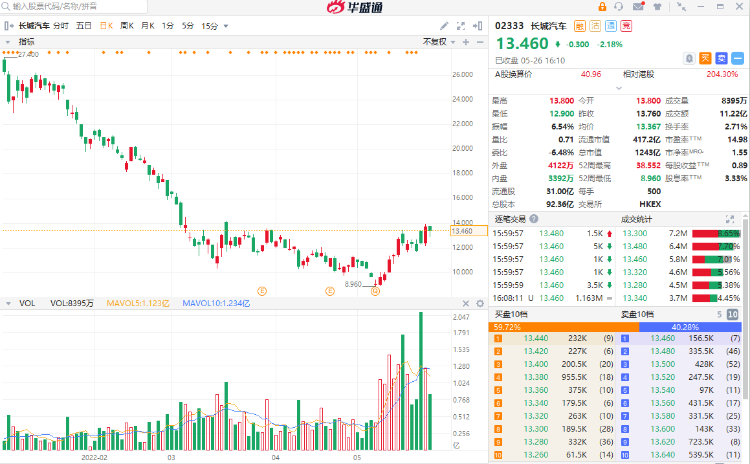Click first E earnings marker on chart

(262, 291)
